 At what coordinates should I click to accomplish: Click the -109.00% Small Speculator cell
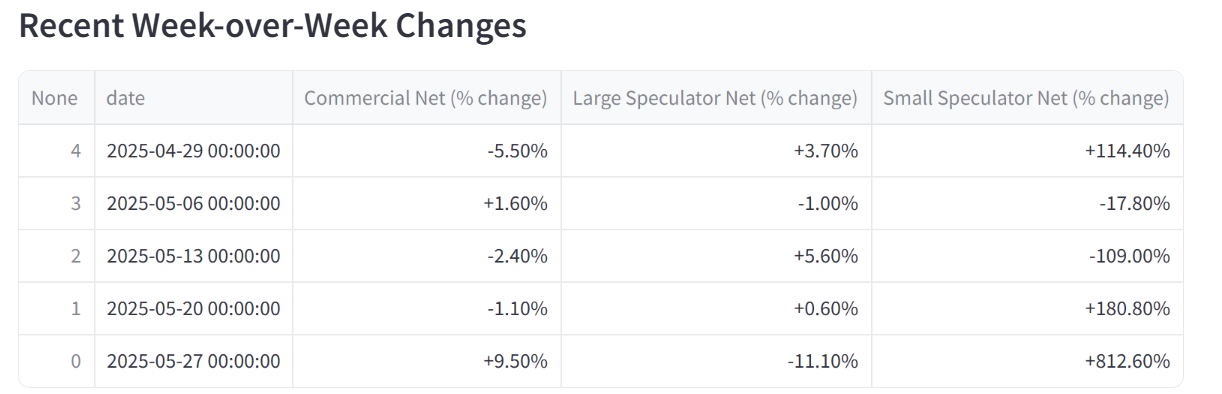pos(1027,256)
